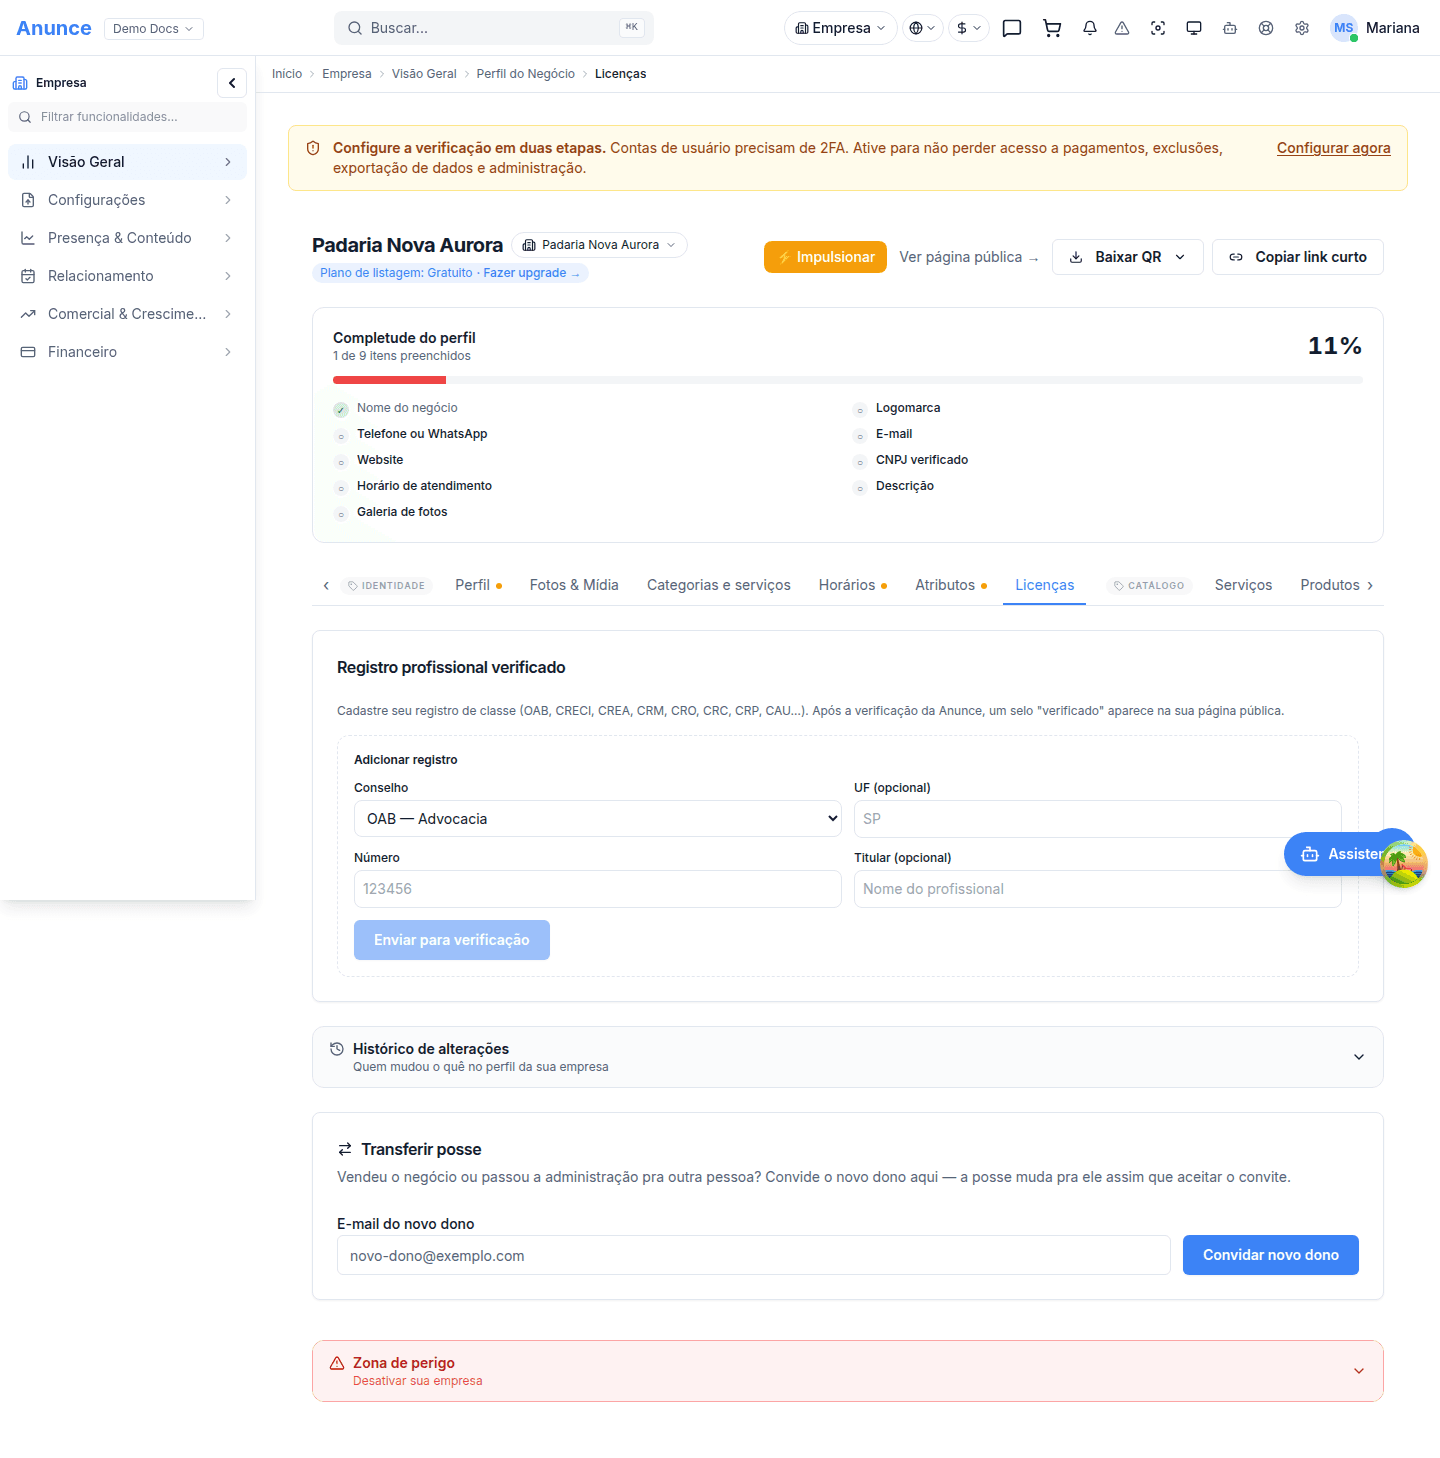Select the Horários tab
Viewport: 1440px width, 1458px height.
[x=853, y=585]
